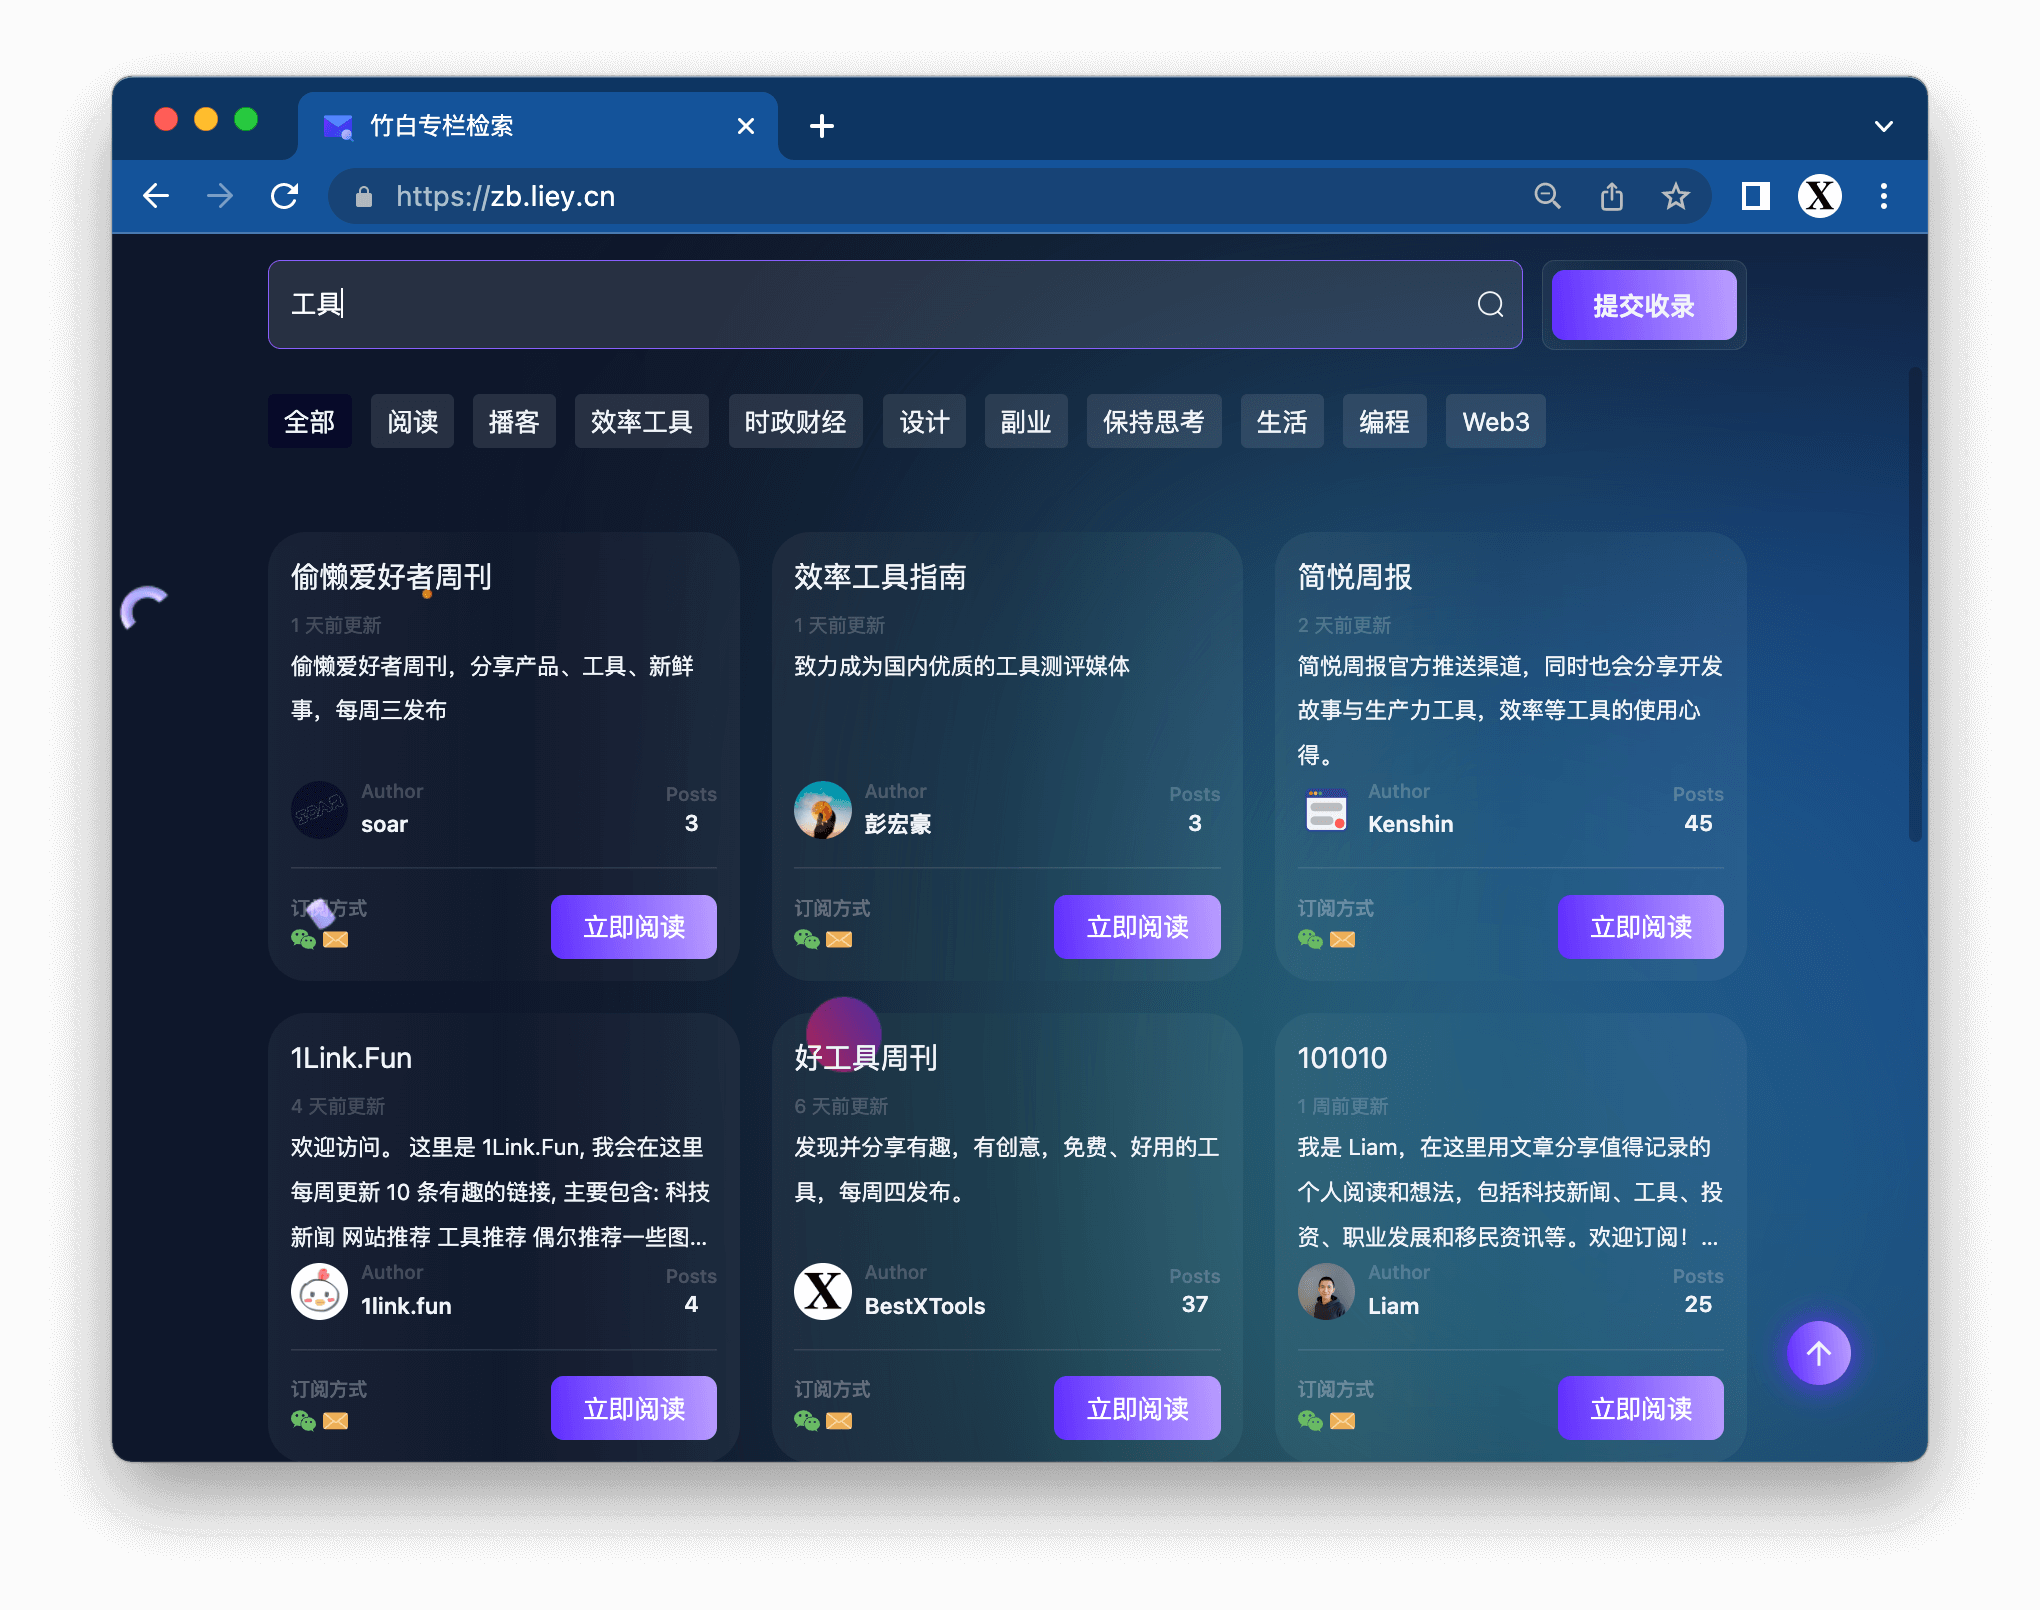The height and width of the screenshot is (1610, 2040).
Task: Expand the tab search chevron
Action: coord(1884,126)
